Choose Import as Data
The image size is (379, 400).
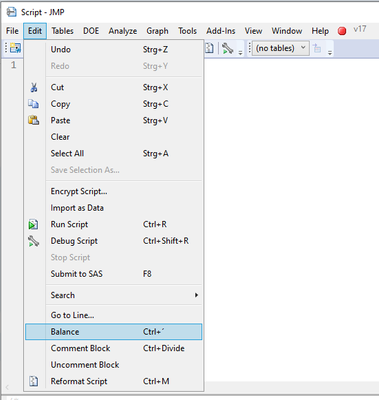pos(114,208)
